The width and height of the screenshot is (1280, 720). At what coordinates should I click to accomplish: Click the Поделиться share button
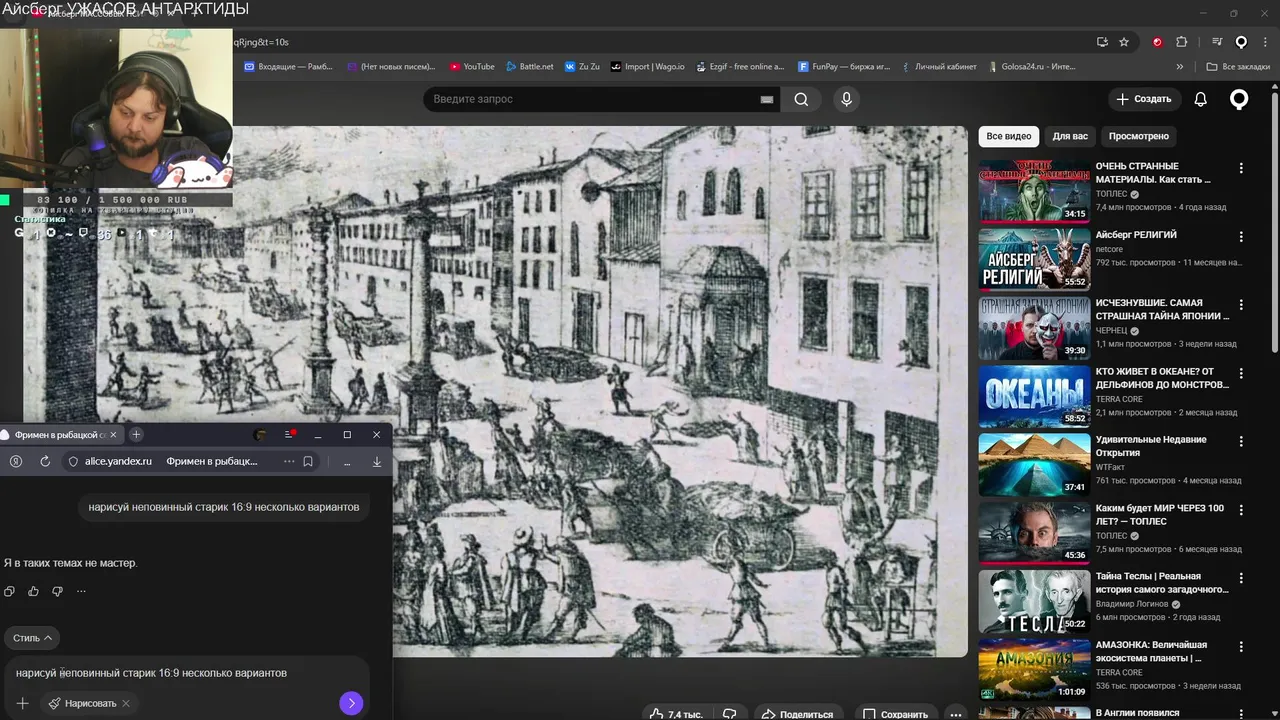click(x=797, y=714)
